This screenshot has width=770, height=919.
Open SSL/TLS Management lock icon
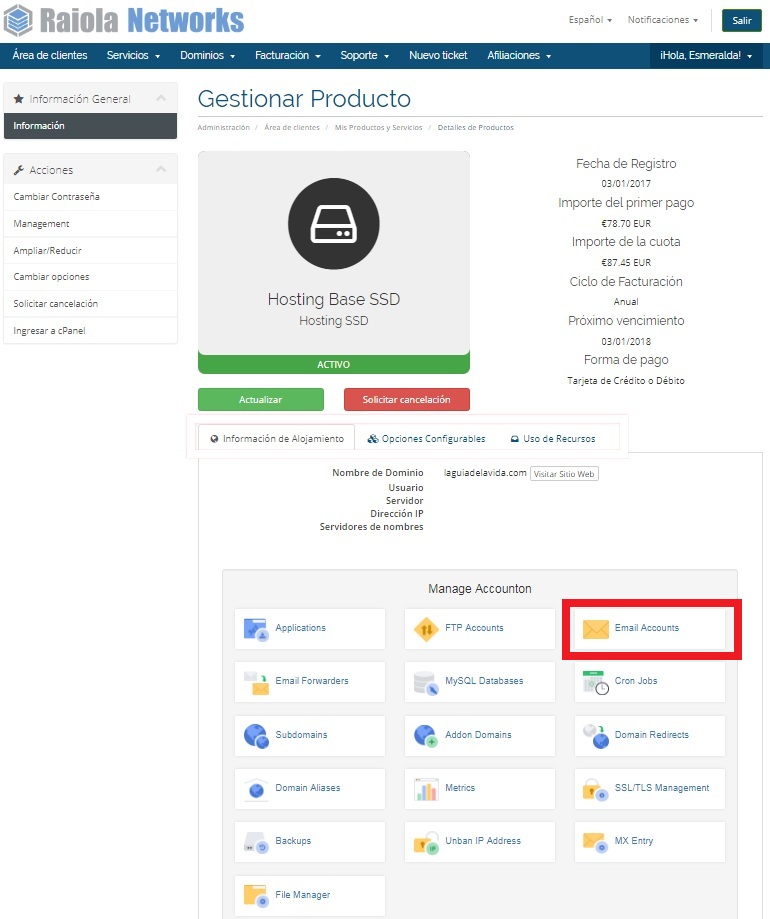click(596, 789)
